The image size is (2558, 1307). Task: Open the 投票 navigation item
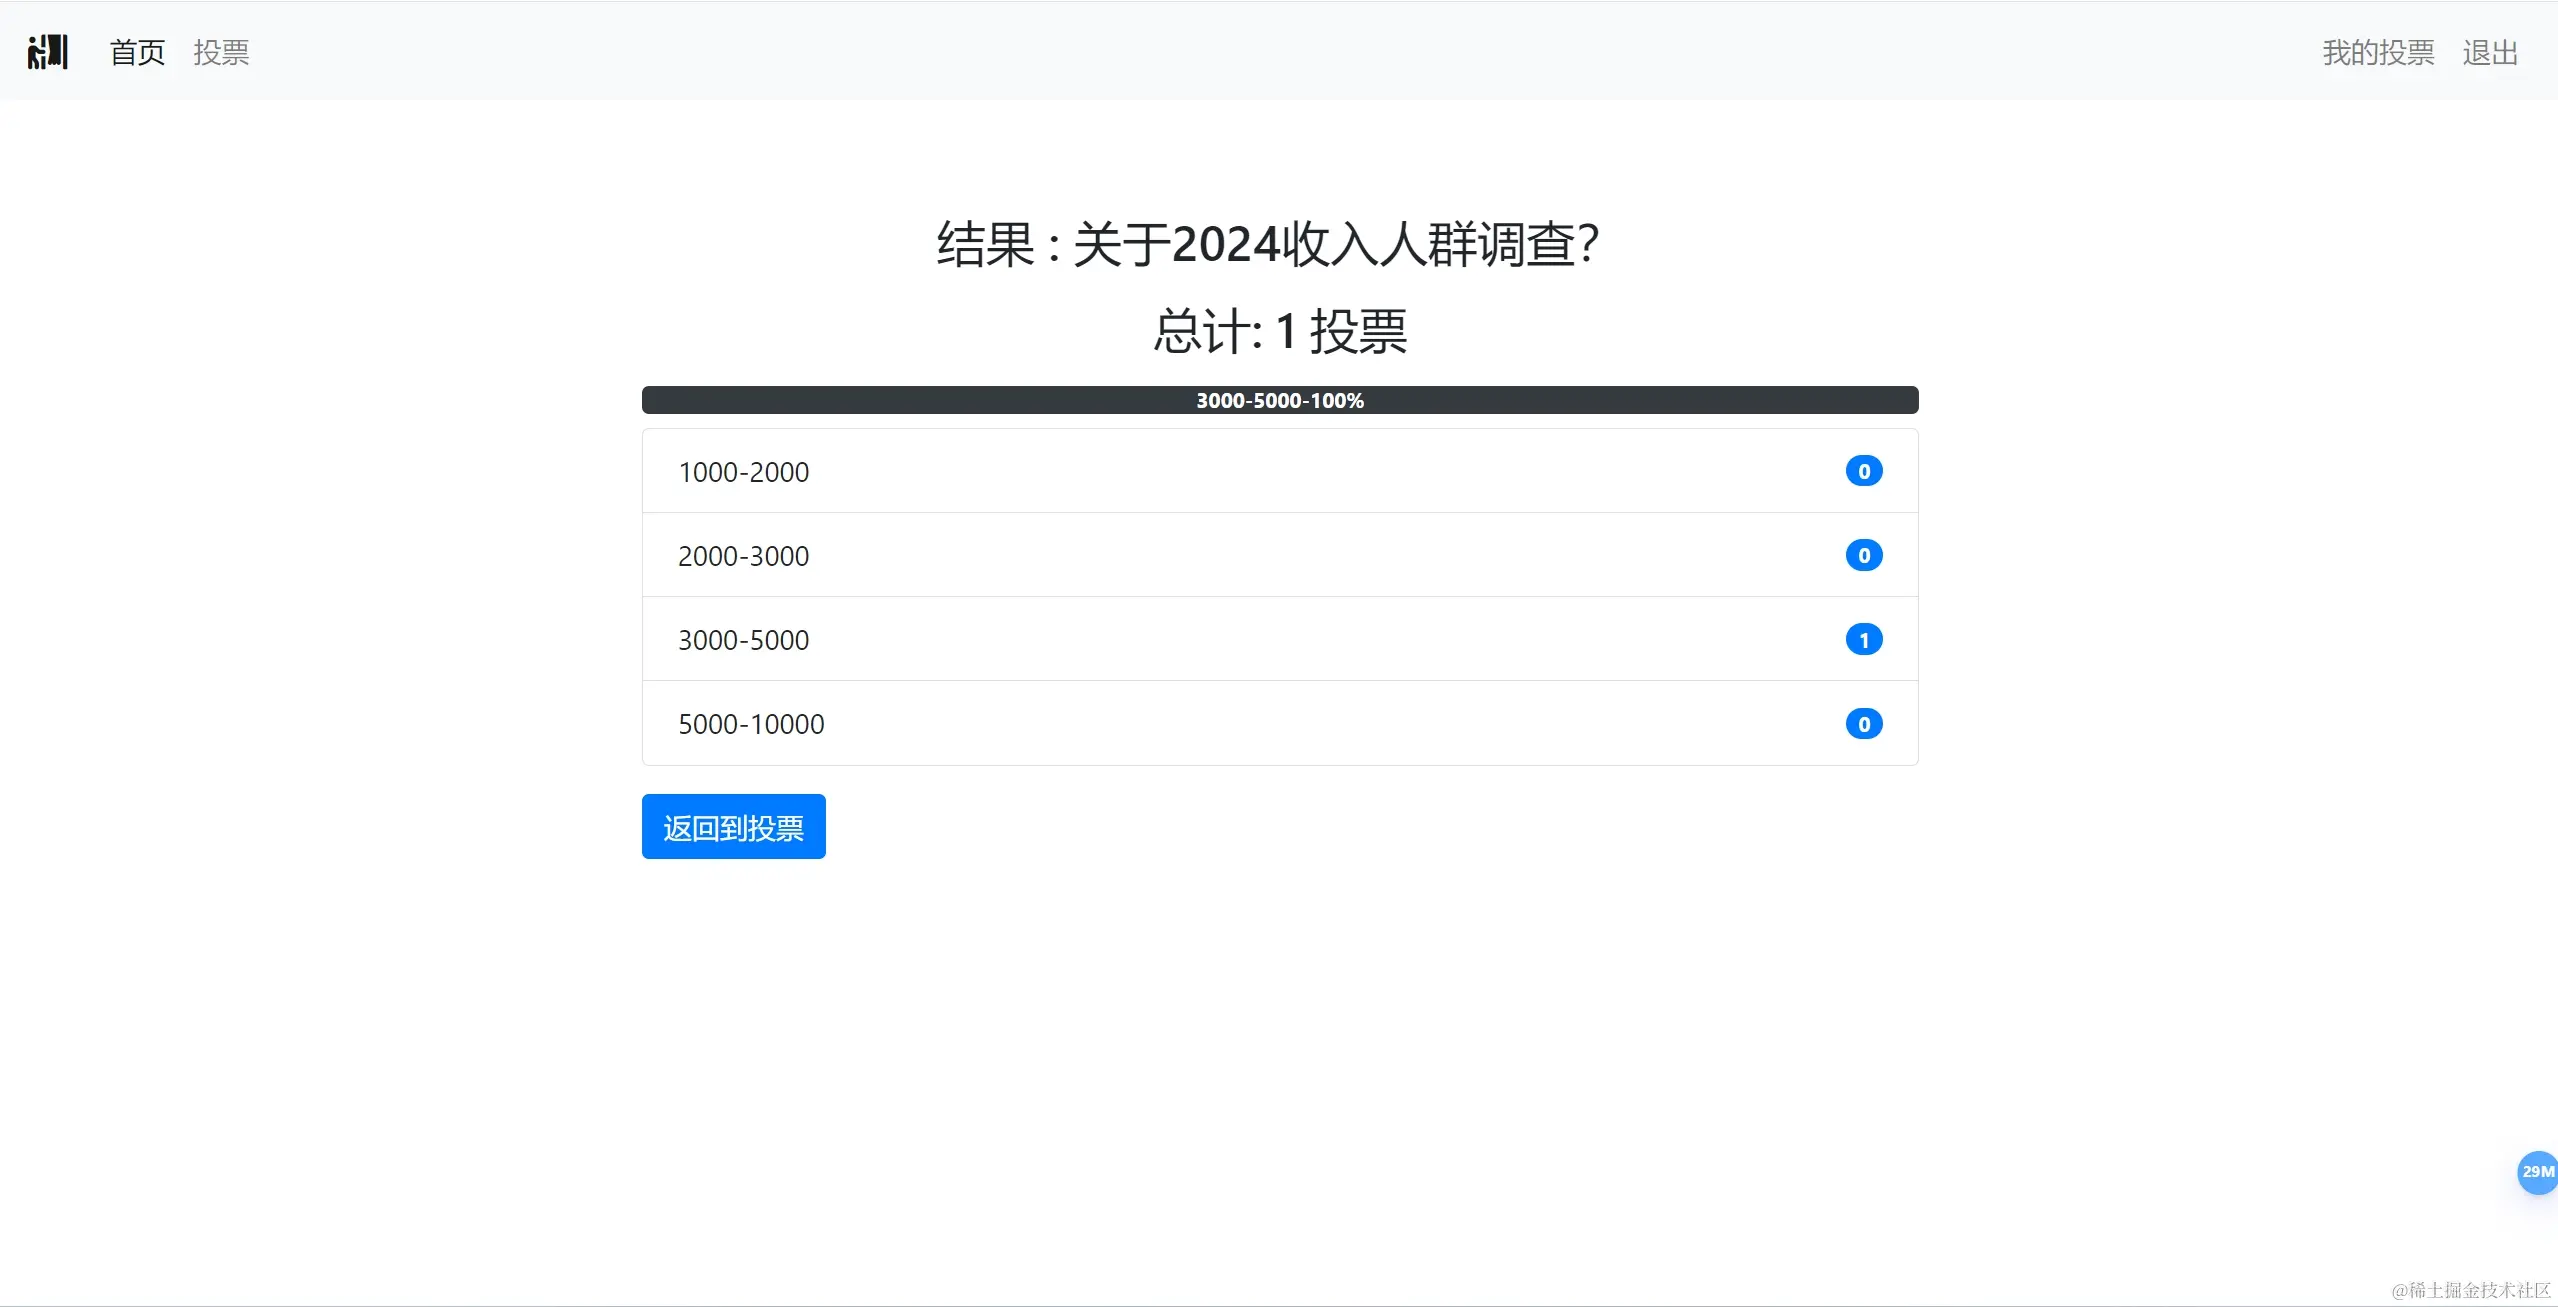221,52
